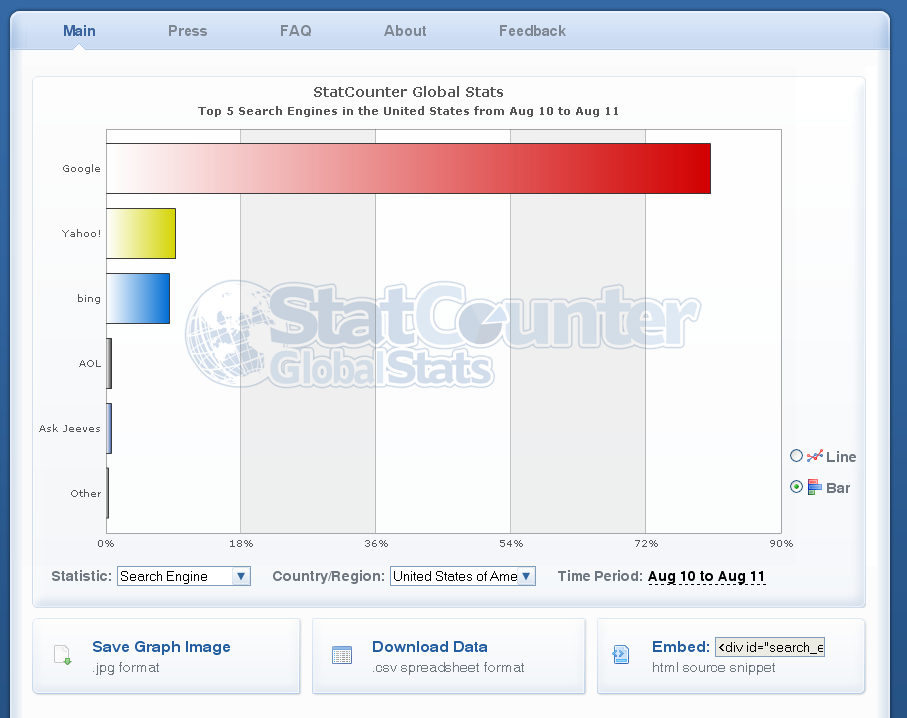Click the Ask Jeeves bar
Image resolution: width=907 pixels, height=718 pixels.
[109, 428]
